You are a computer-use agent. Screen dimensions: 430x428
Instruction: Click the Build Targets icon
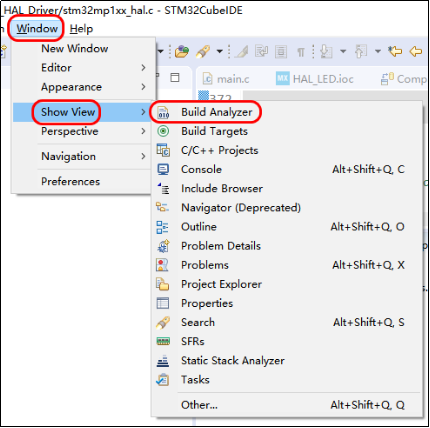click(163, 131)
